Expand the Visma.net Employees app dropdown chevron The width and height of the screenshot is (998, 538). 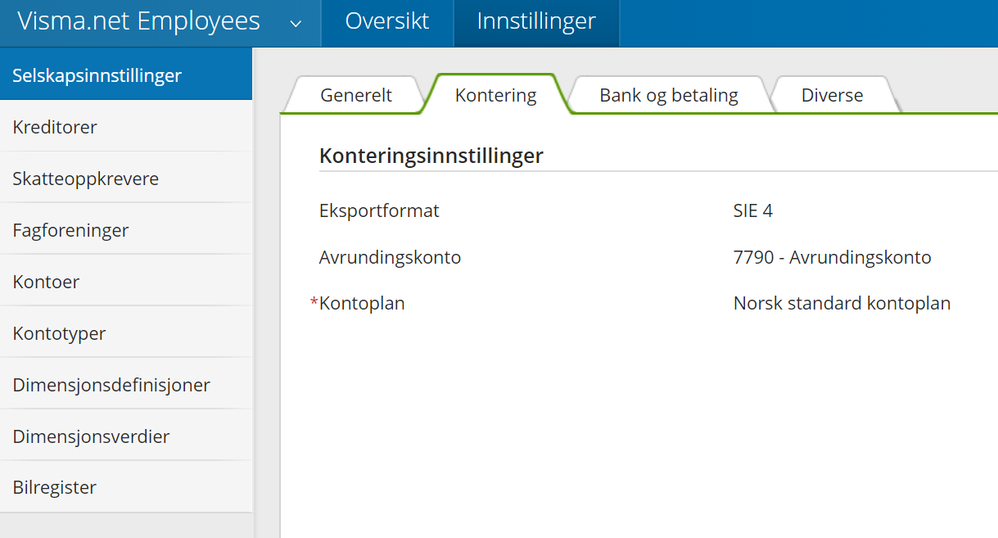(296, 23)
